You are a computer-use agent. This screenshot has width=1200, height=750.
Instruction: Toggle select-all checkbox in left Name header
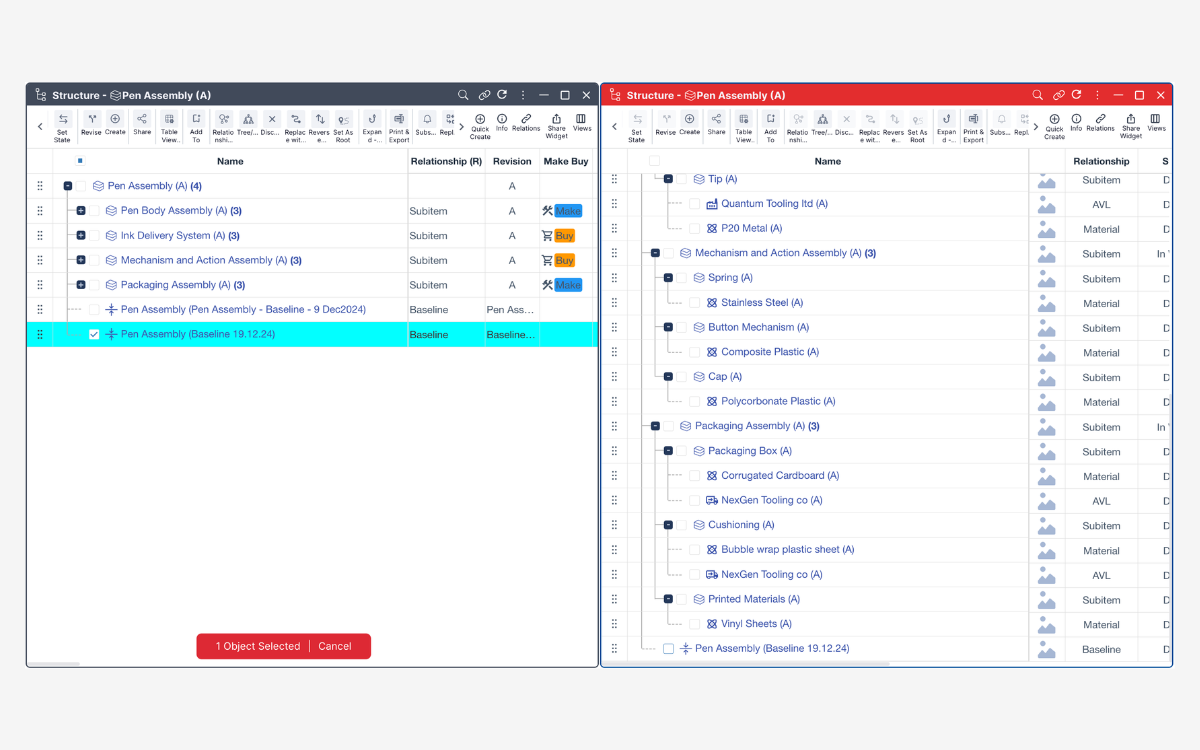[80, 161]
